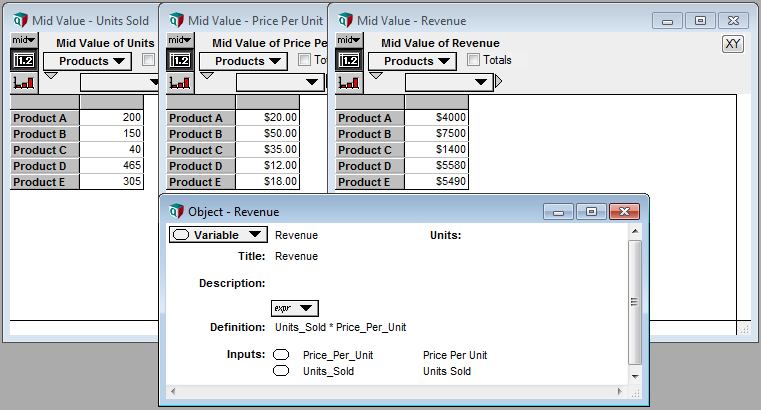Screen dimensions: 761x410
Task: Open mid dropdown in Revenue window
Action: click(349, 40)
